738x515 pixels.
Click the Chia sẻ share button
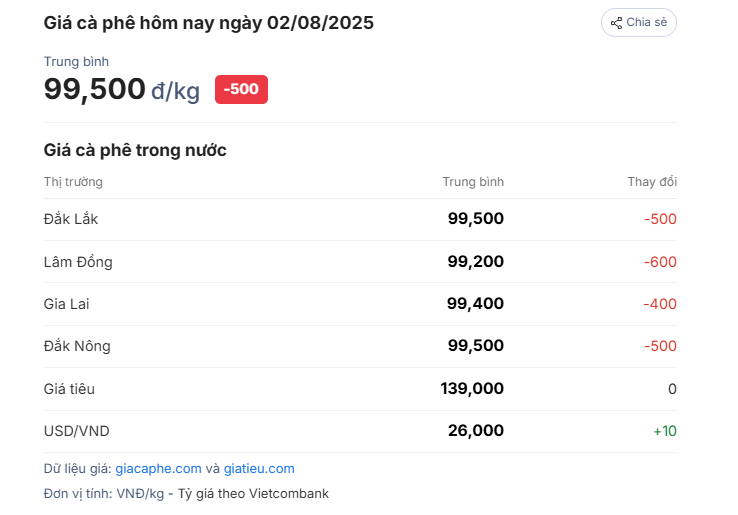click(x=639, y=23)
